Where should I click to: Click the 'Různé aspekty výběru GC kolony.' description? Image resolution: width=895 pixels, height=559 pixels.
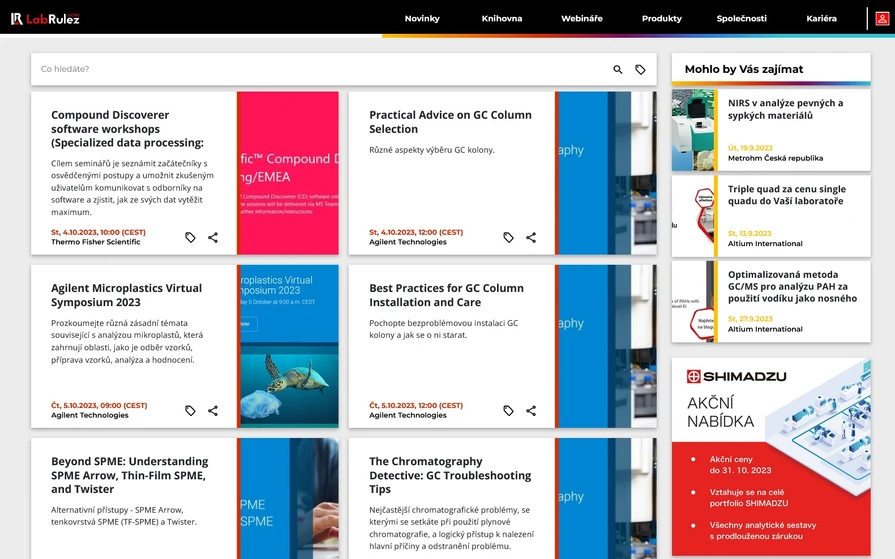point(432,150)
